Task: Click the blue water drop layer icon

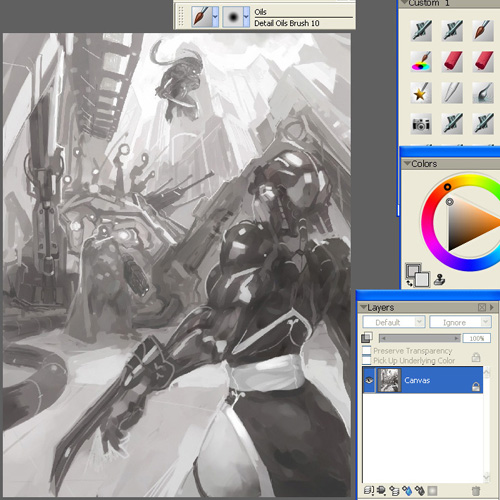Action: [x=407, y=490]
